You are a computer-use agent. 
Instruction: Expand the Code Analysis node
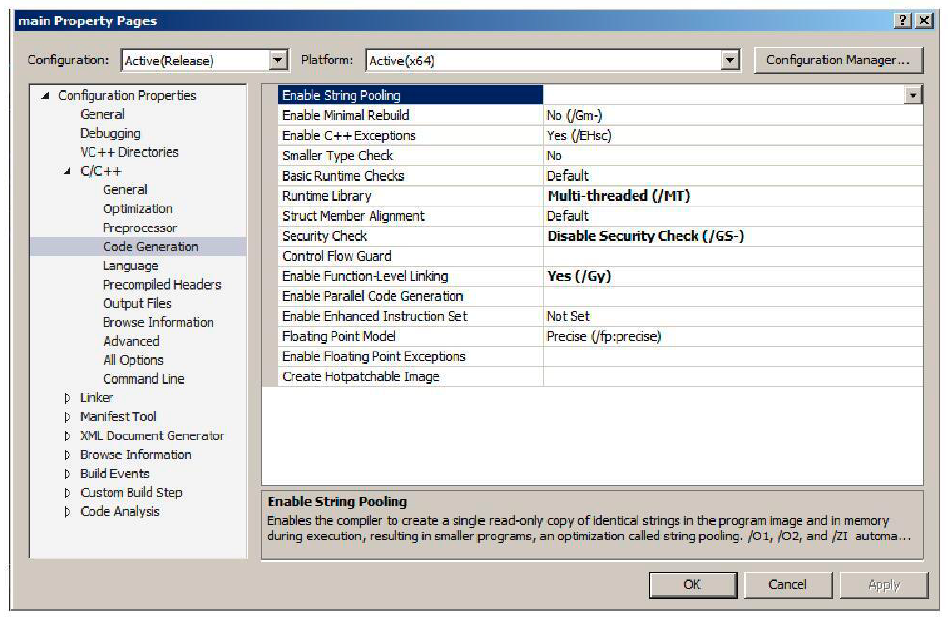68,512
